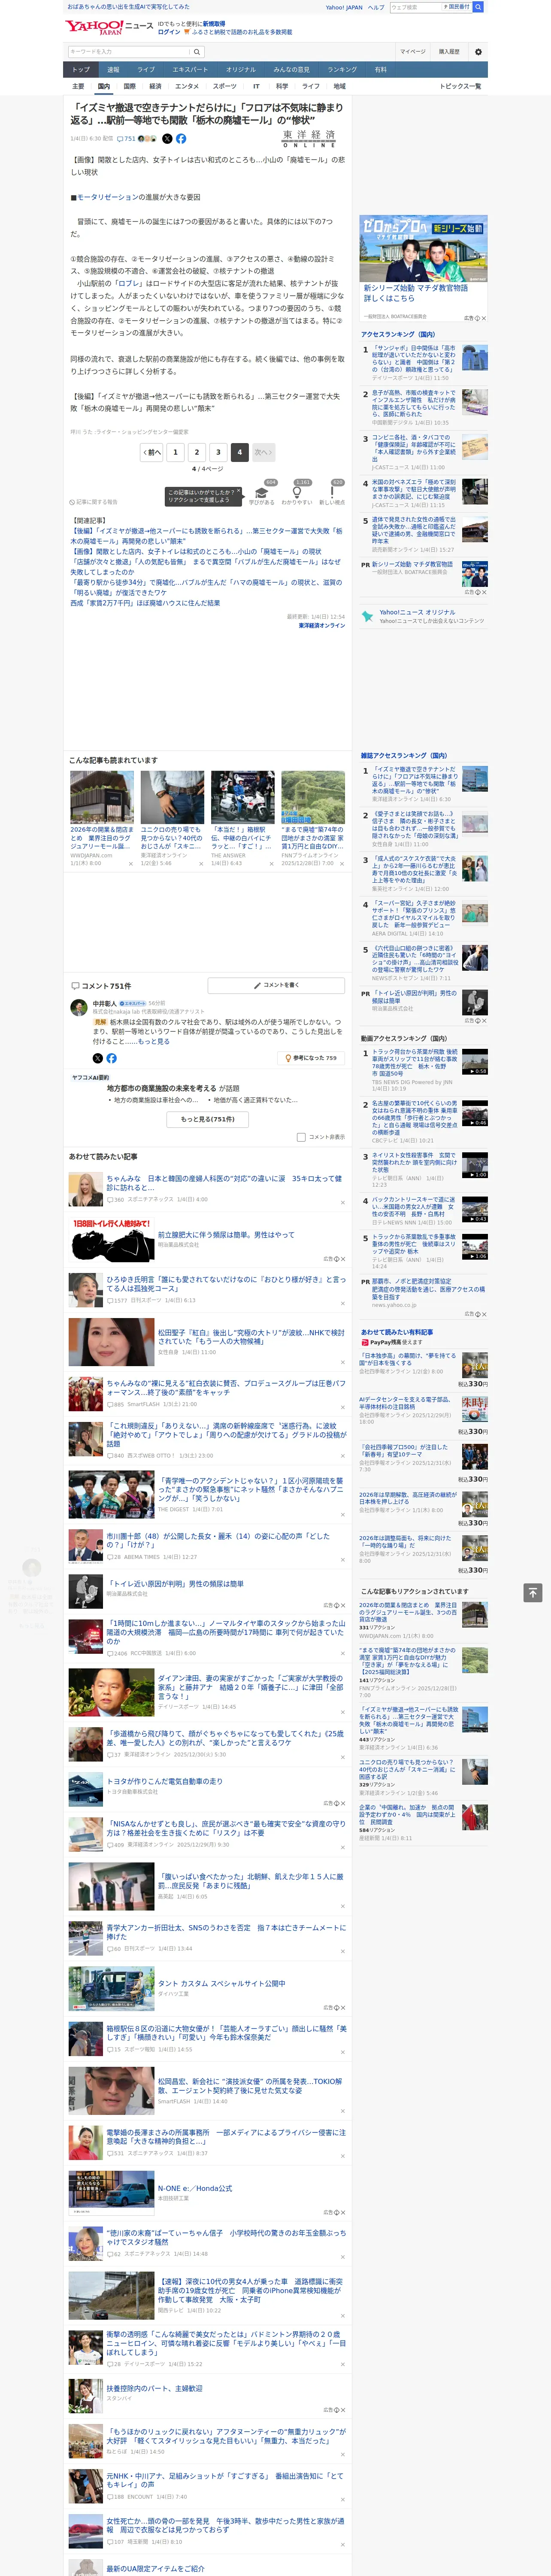Open related article 西成「家賃2万7千円」
The height and width of the screenshot is (2576, 551).
(145, 603)
